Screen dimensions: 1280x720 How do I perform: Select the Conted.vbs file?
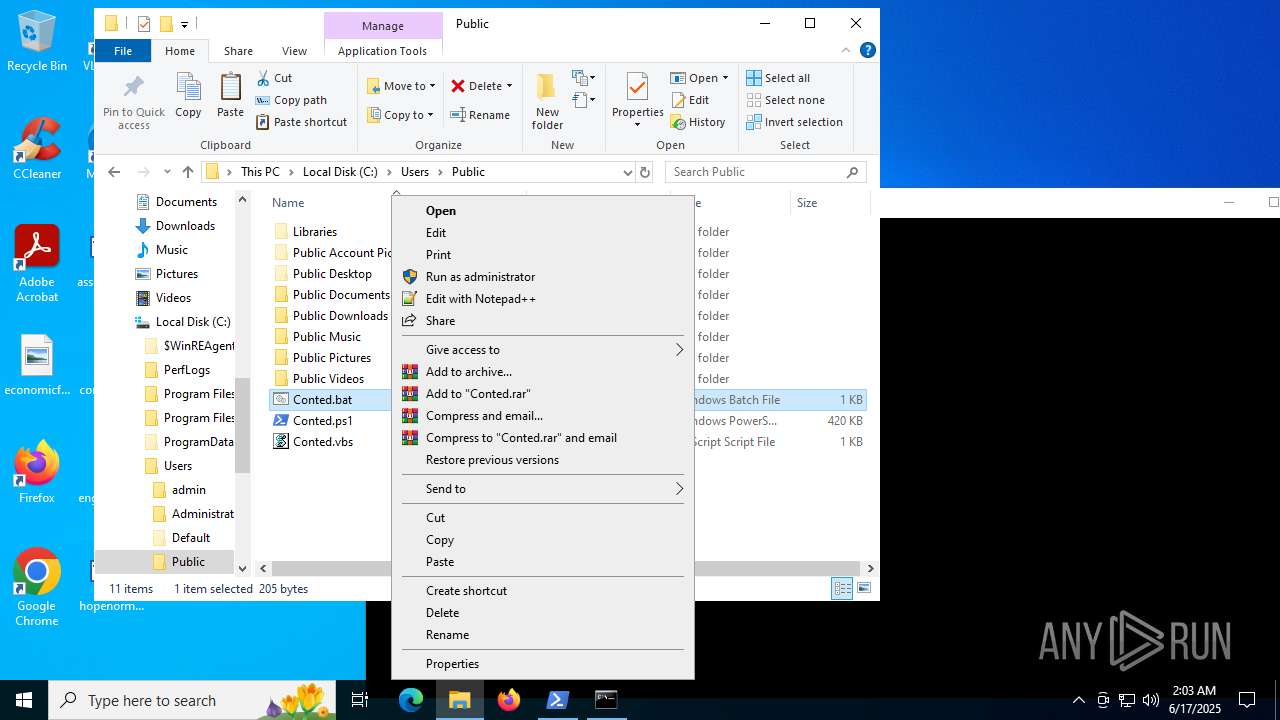(x=322, y=442)
